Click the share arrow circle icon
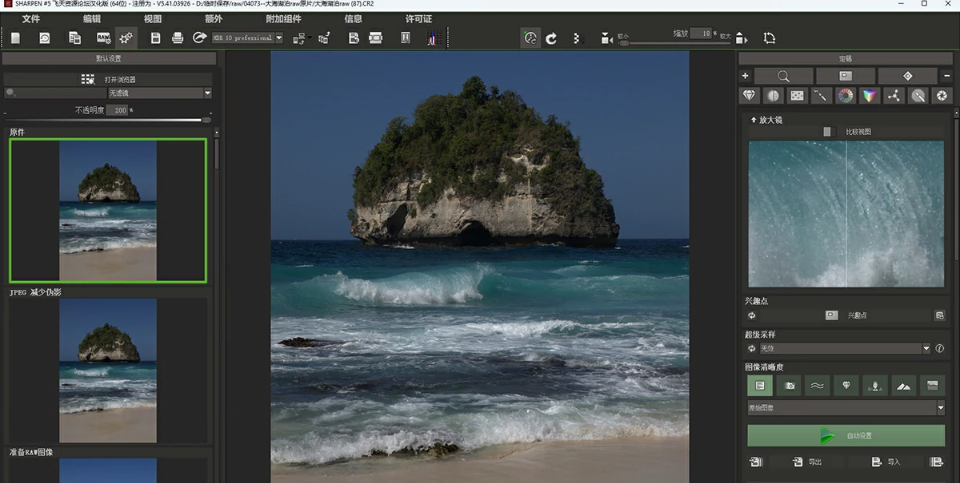Image resolution: width=960 pixels, height=483 pixels. [199, 38]
